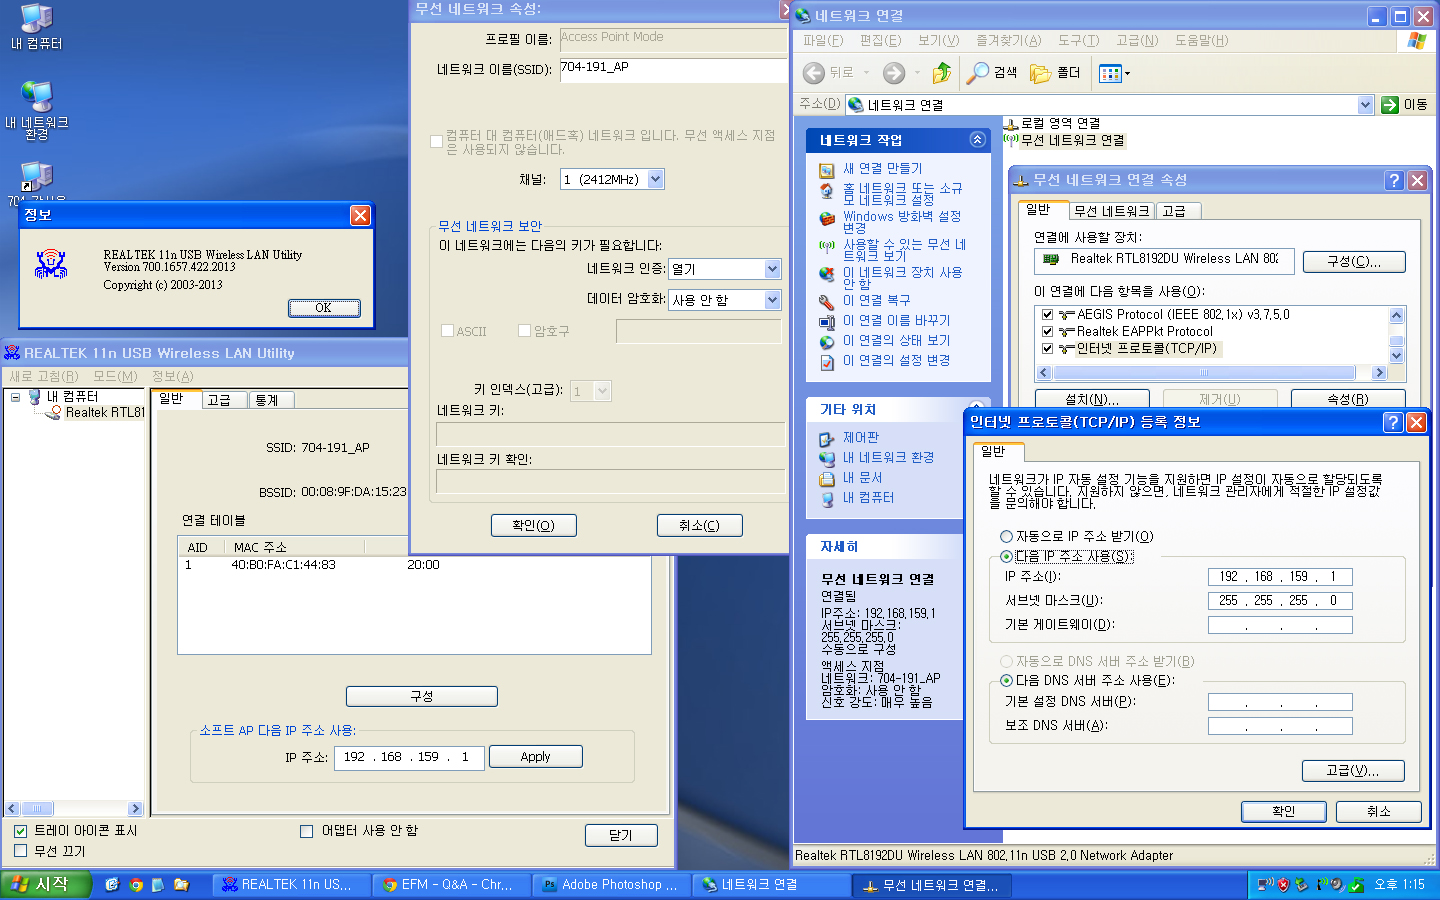Select 자동으로 IP 주소 받기 radio
This screenshot has height=900, width=1440.
tap(1007, 537)
